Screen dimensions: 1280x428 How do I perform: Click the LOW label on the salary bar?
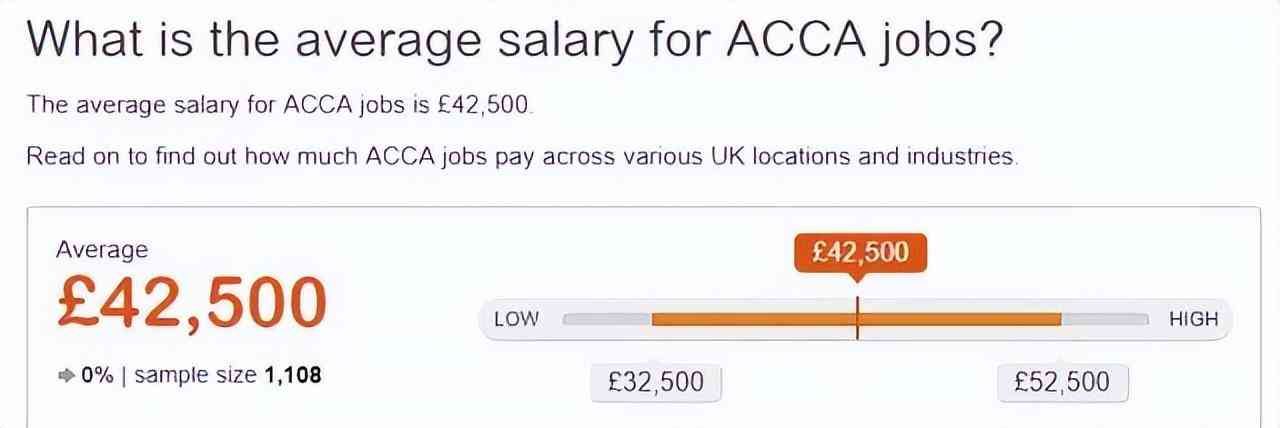516,320
